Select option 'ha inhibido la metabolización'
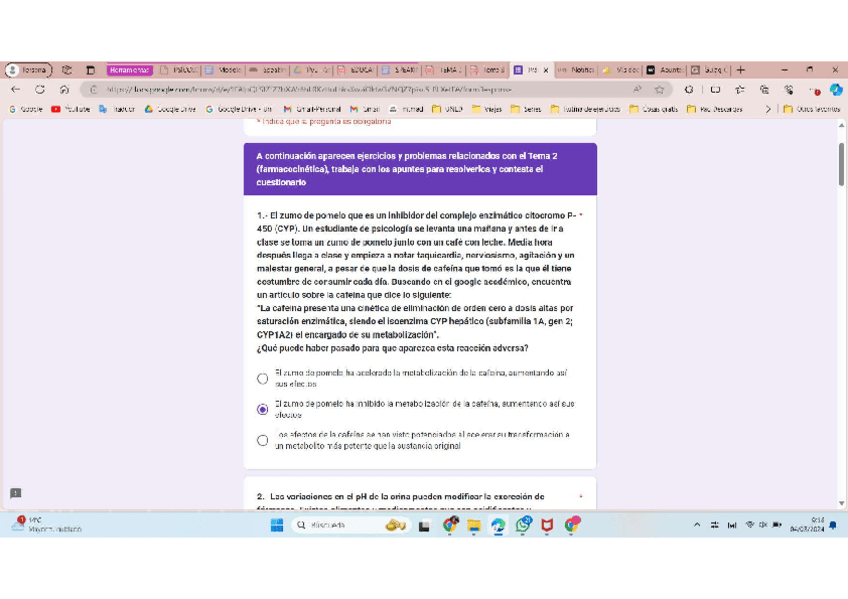This screenshot has width=848, height=599. point(262,409)
